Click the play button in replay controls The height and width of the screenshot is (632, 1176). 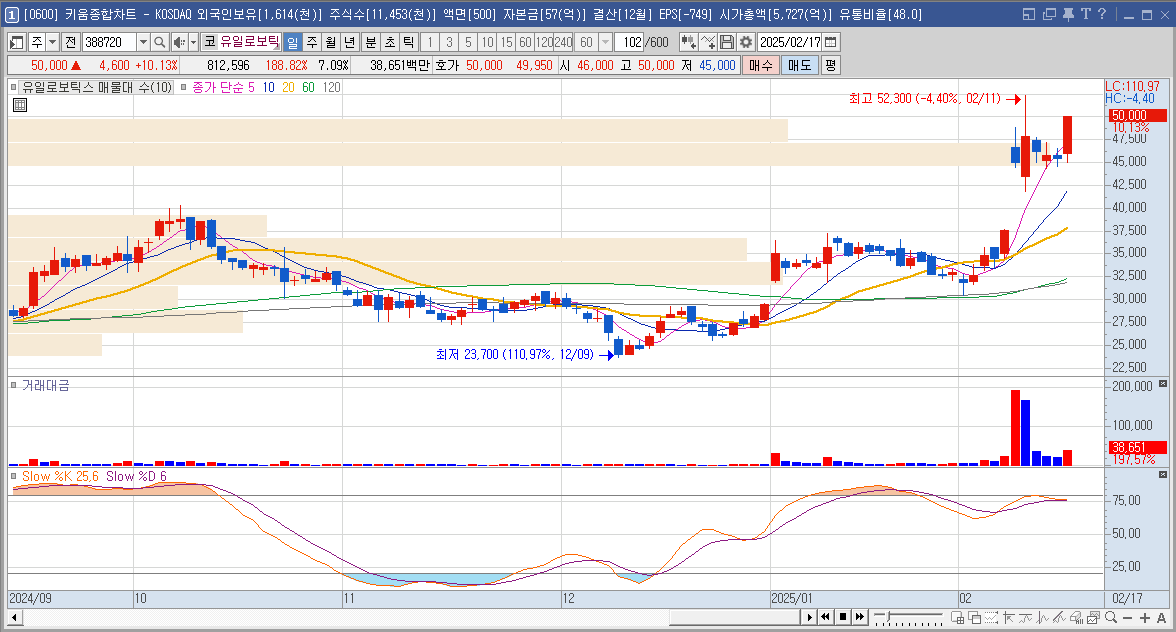click(x=808, y=618)
